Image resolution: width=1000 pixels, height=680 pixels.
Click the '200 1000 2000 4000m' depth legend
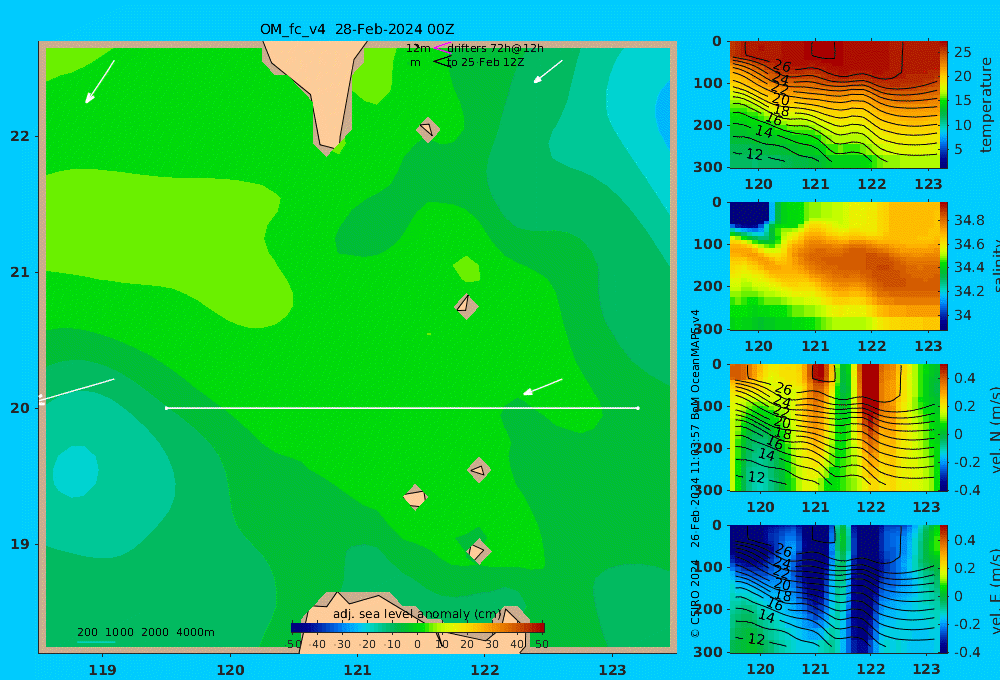[145, 632]
